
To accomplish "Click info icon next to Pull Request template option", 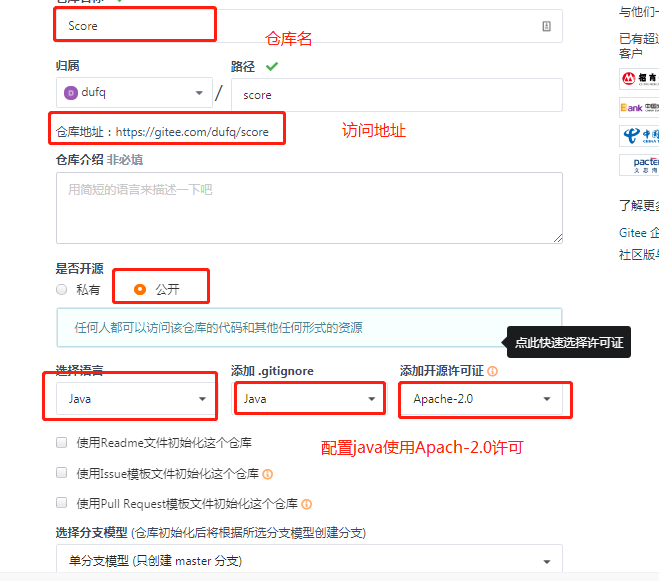I will click(307, 504).
